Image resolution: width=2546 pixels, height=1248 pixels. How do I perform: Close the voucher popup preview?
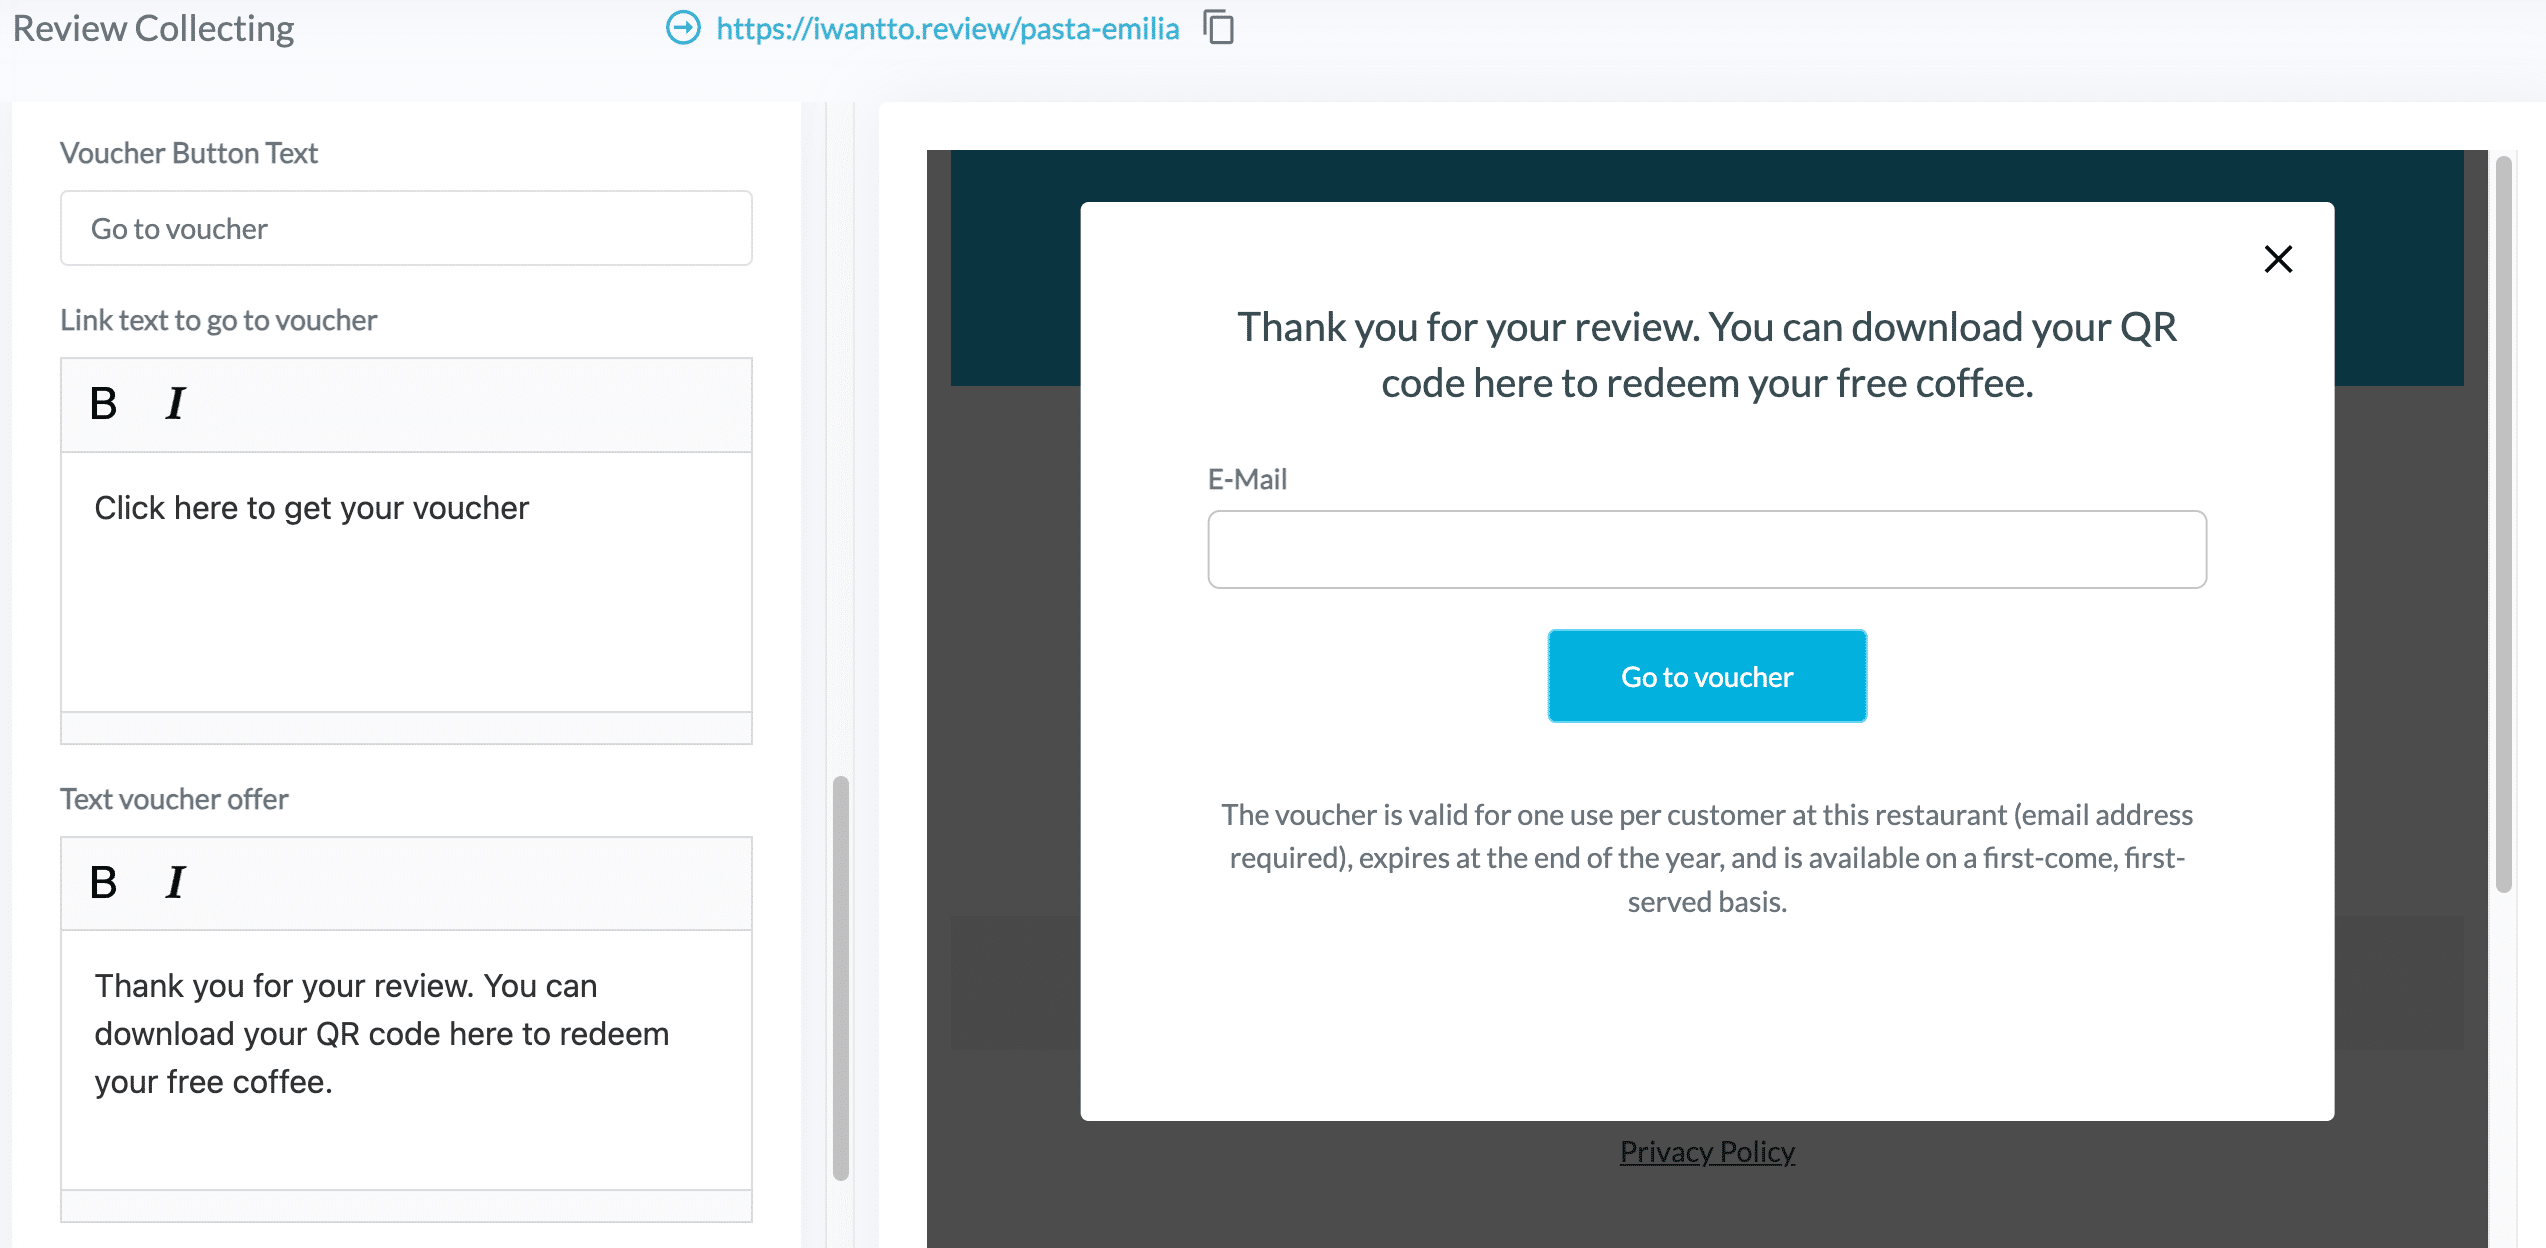coord(2278,259)
